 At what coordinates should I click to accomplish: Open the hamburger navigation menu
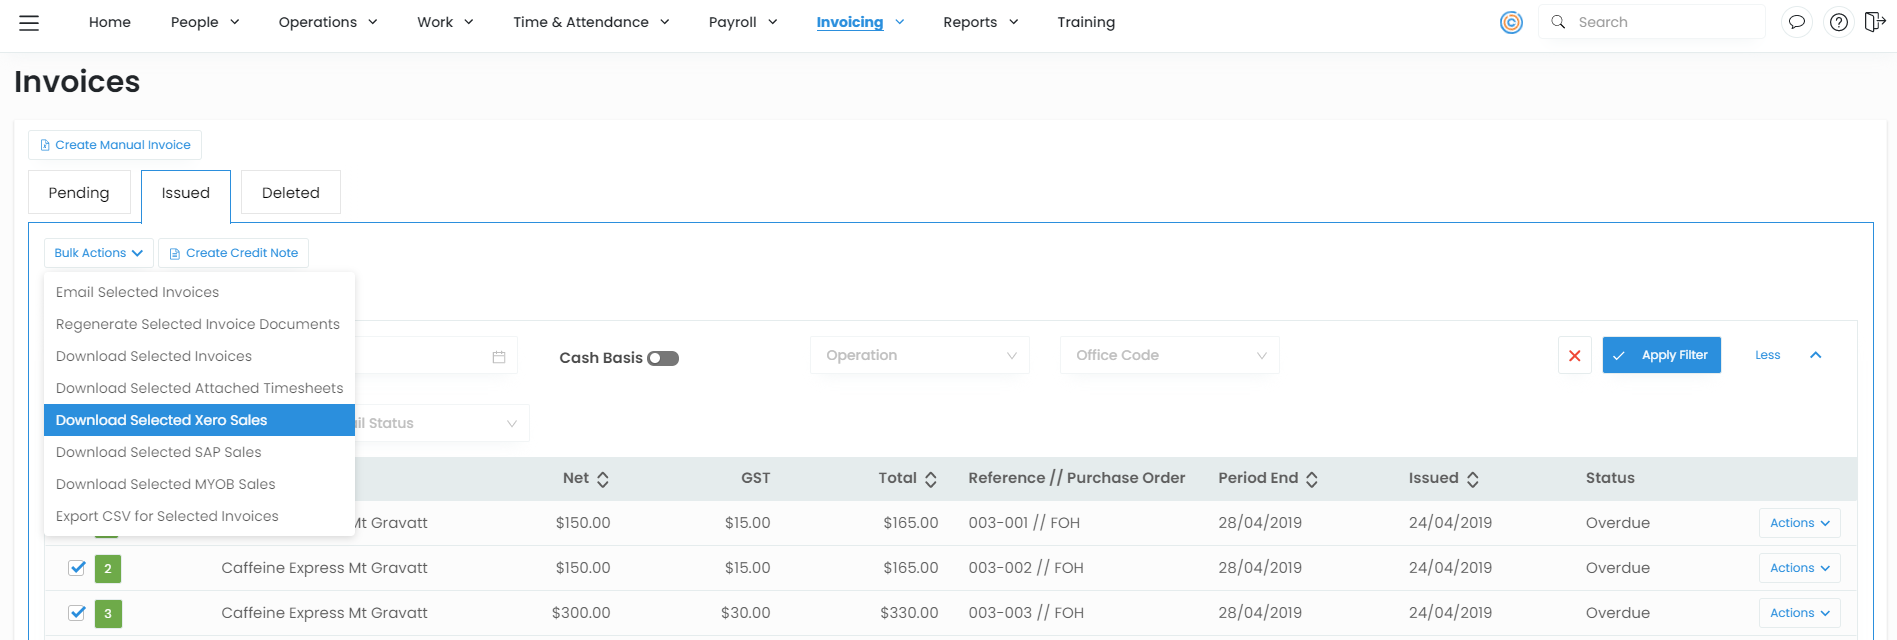[x=29, y=23]
